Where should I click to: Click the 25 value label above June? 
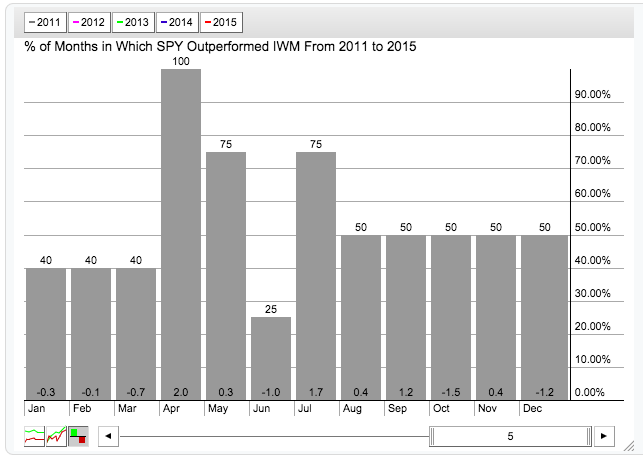(x=271, y=309)
